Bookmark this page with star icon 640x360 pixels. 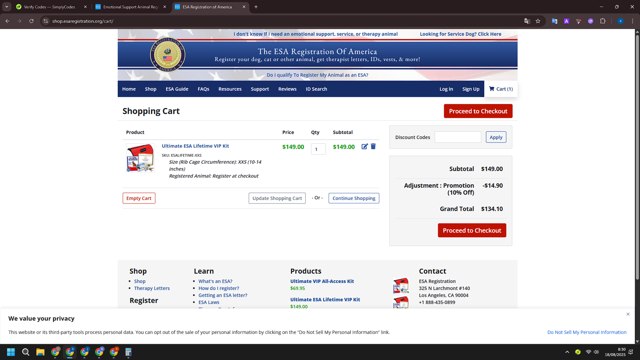coord(538,21)
